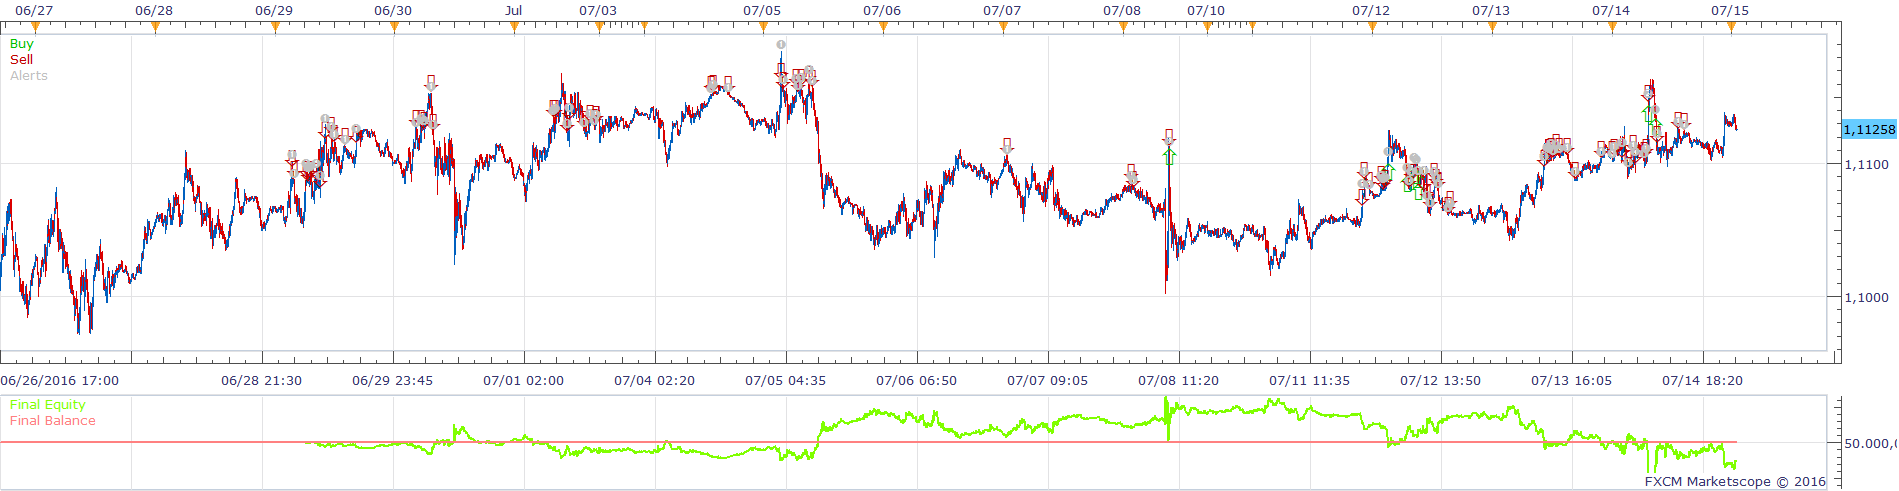
Task: Click the 06/29 23:45 time label
Action: pos(393,381)
